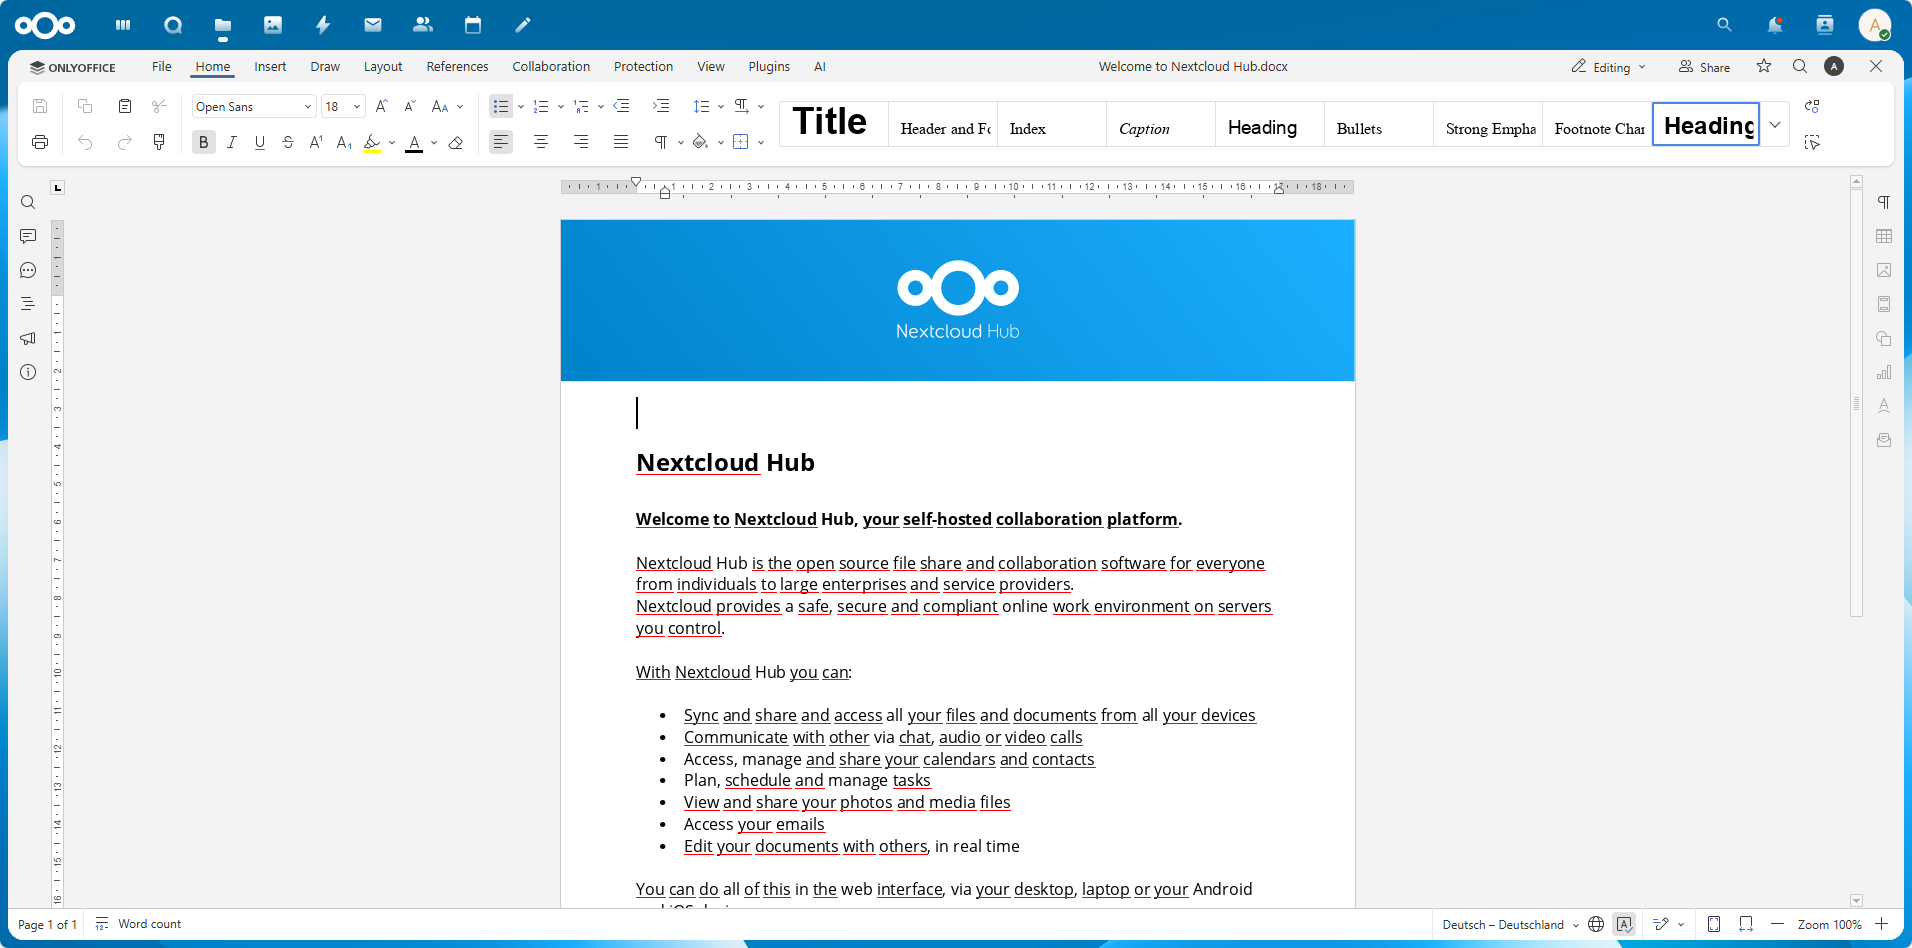
Task: Open table settings in right sidebar
Action: 1884,236
